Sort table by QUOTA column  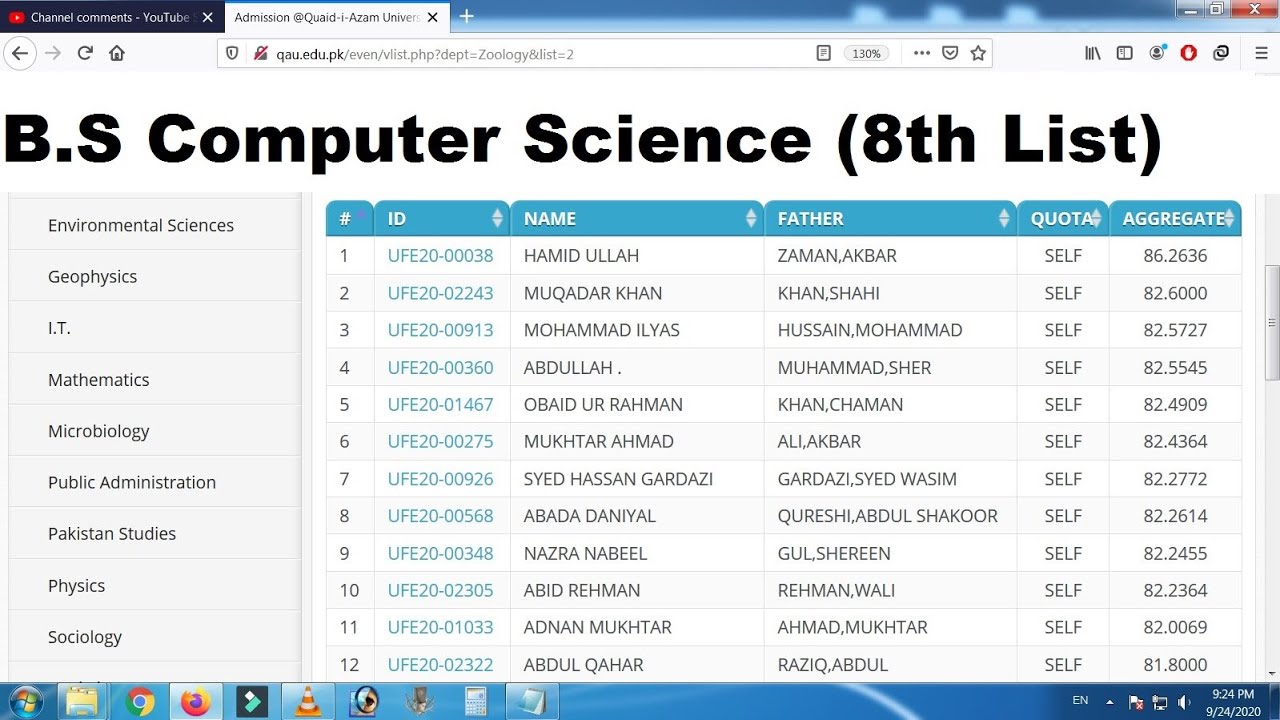(x=1063, y=218)
